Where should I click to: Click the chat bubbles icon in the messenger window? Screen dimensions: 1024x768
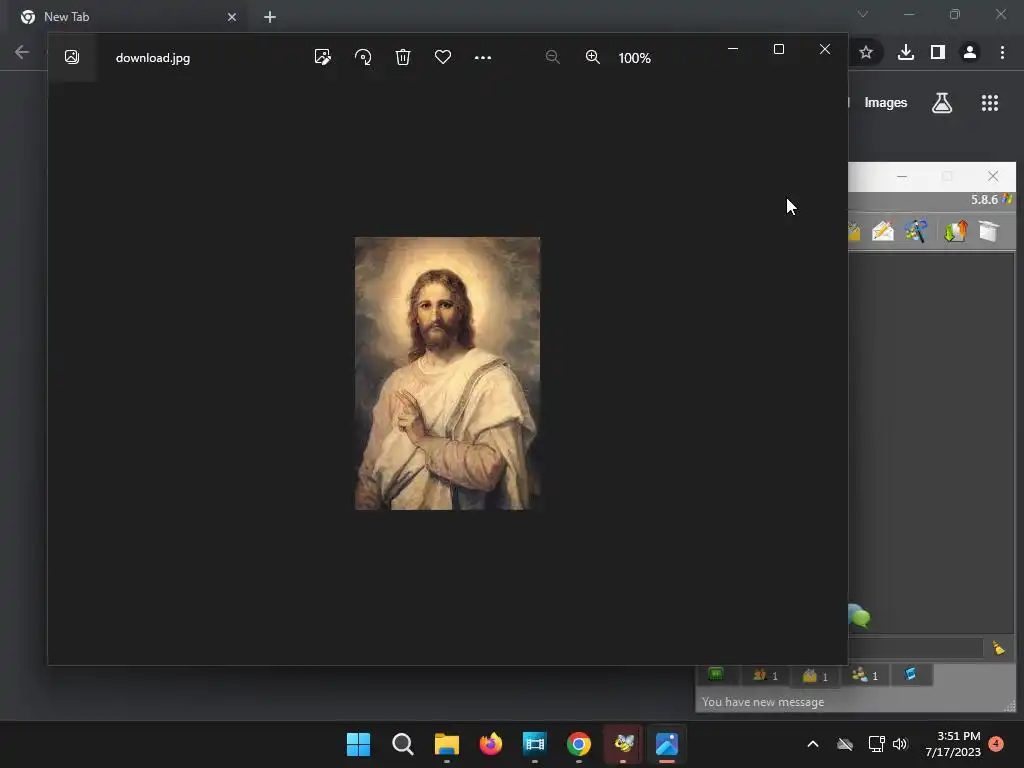pyautogui.click(x=859, y=615)
